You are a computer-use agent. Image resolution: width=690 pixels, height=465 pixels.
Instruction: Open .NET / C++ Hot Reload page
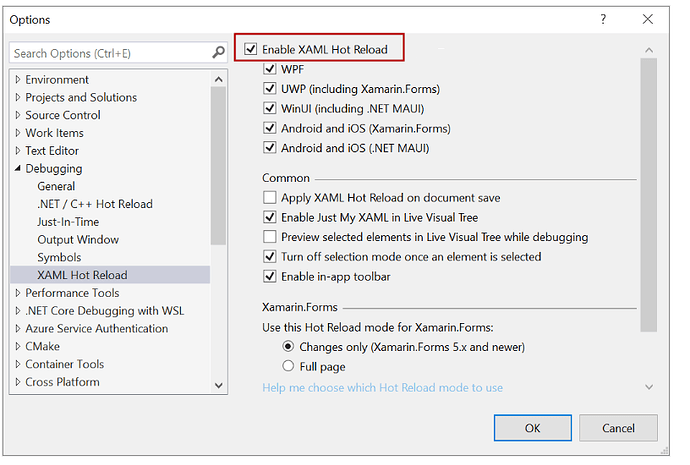point(95,204)
